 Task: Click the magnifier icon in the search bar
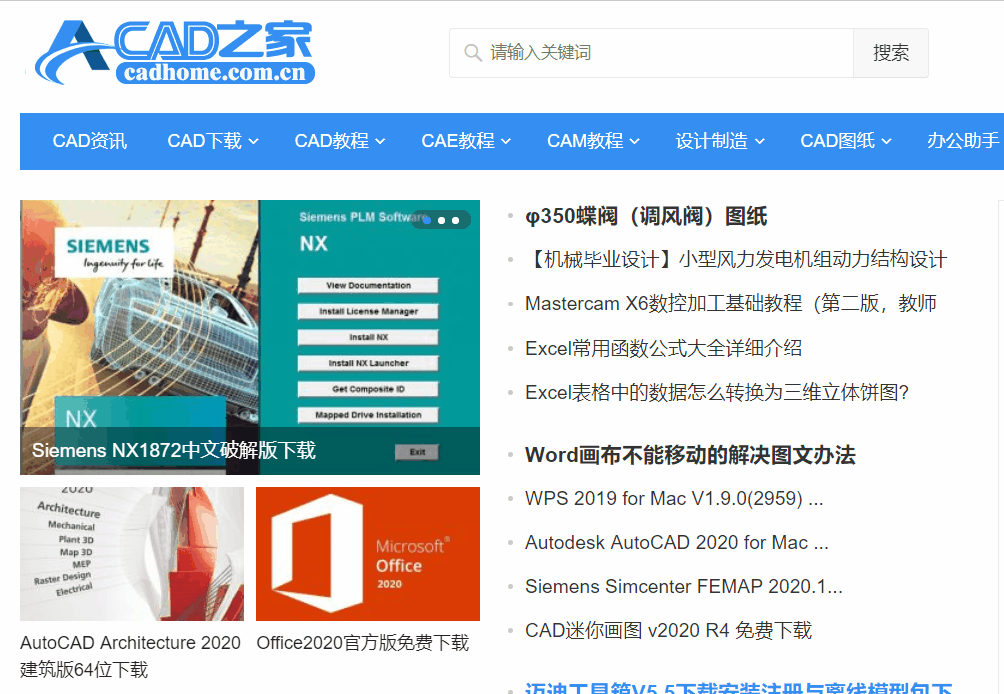click(470, 53)
